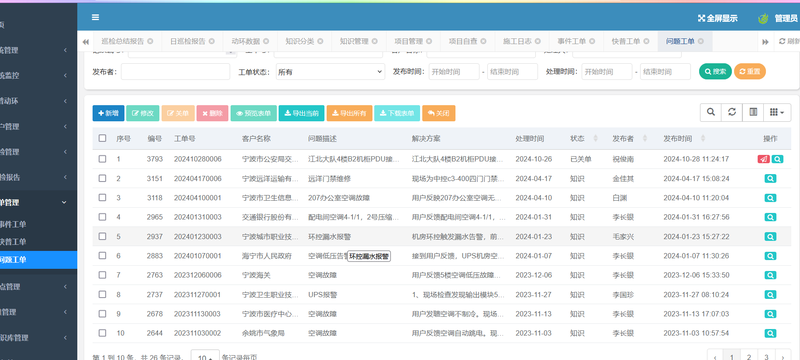The image size is (800, 360).
Task: Check the box for row 3151
Action: coord(103,178)
